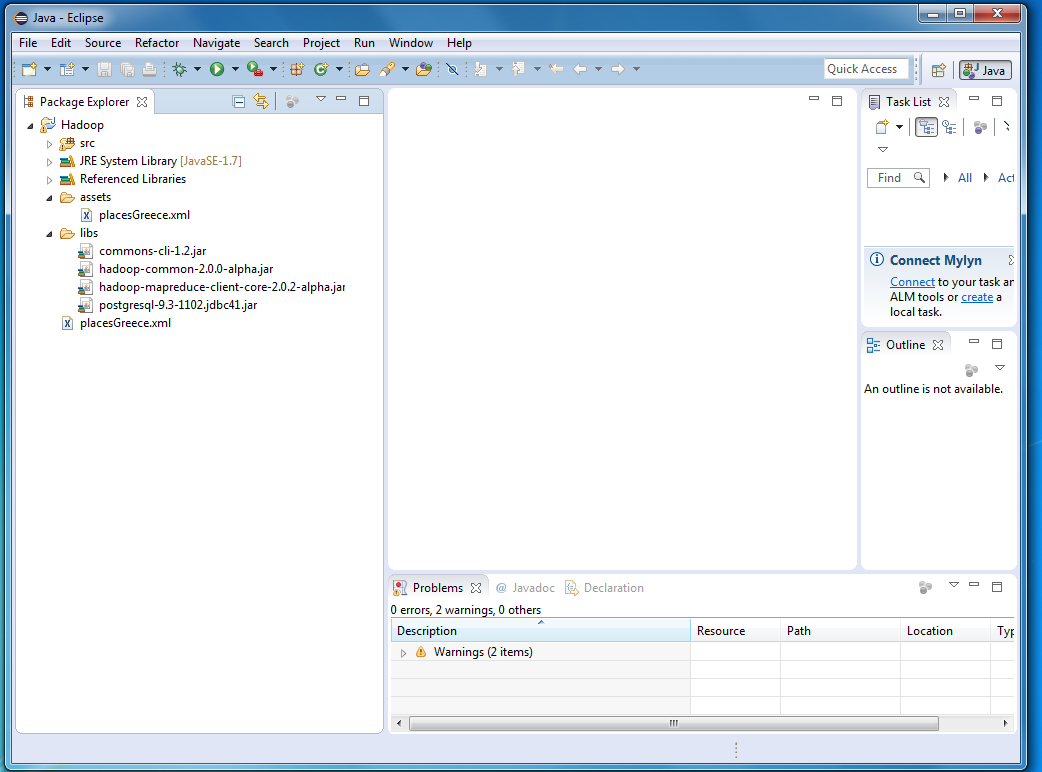Collapse the libs folder
This screenshot has height=772, width=1042.
pyautogui.click(x=49, y=233)
